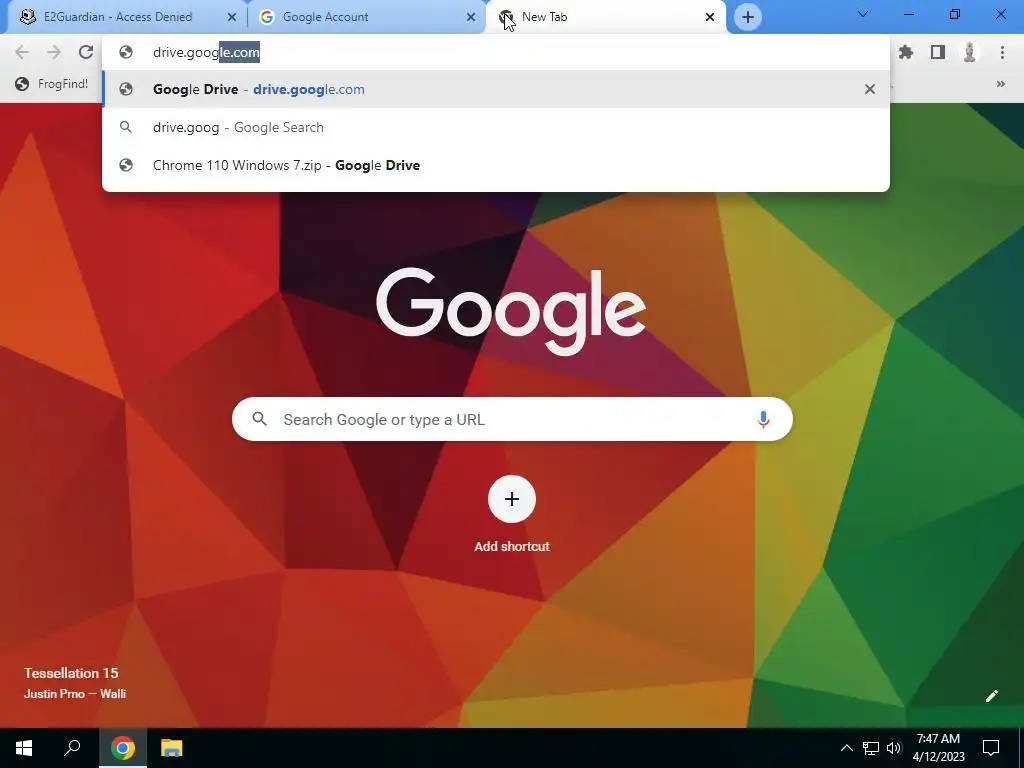Close the Google Account tab

point(470,17)
